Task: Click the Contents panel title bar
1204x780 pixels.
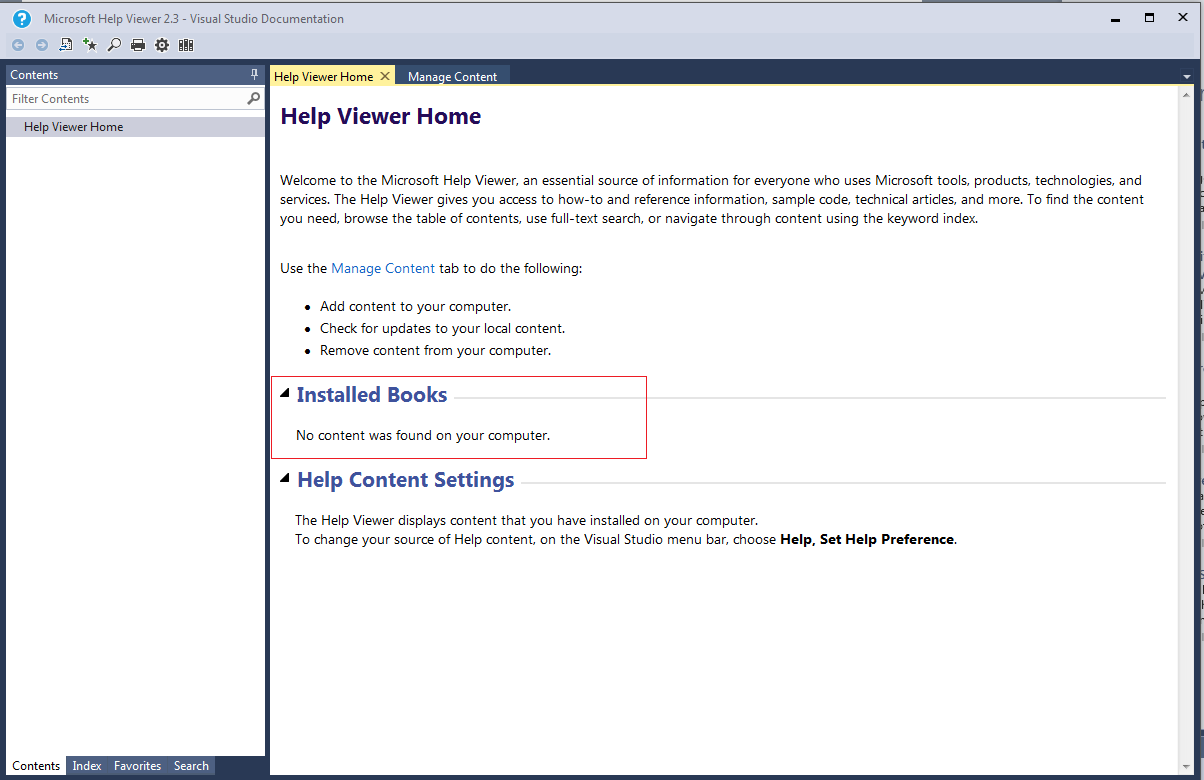Action: (x=135, y=75)
